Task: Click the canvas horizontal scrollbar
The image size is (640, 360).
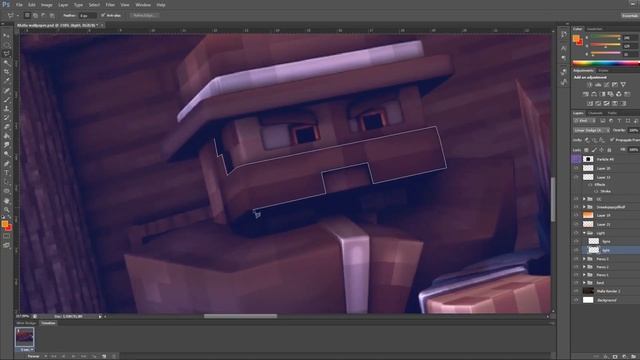Action: 240,316
